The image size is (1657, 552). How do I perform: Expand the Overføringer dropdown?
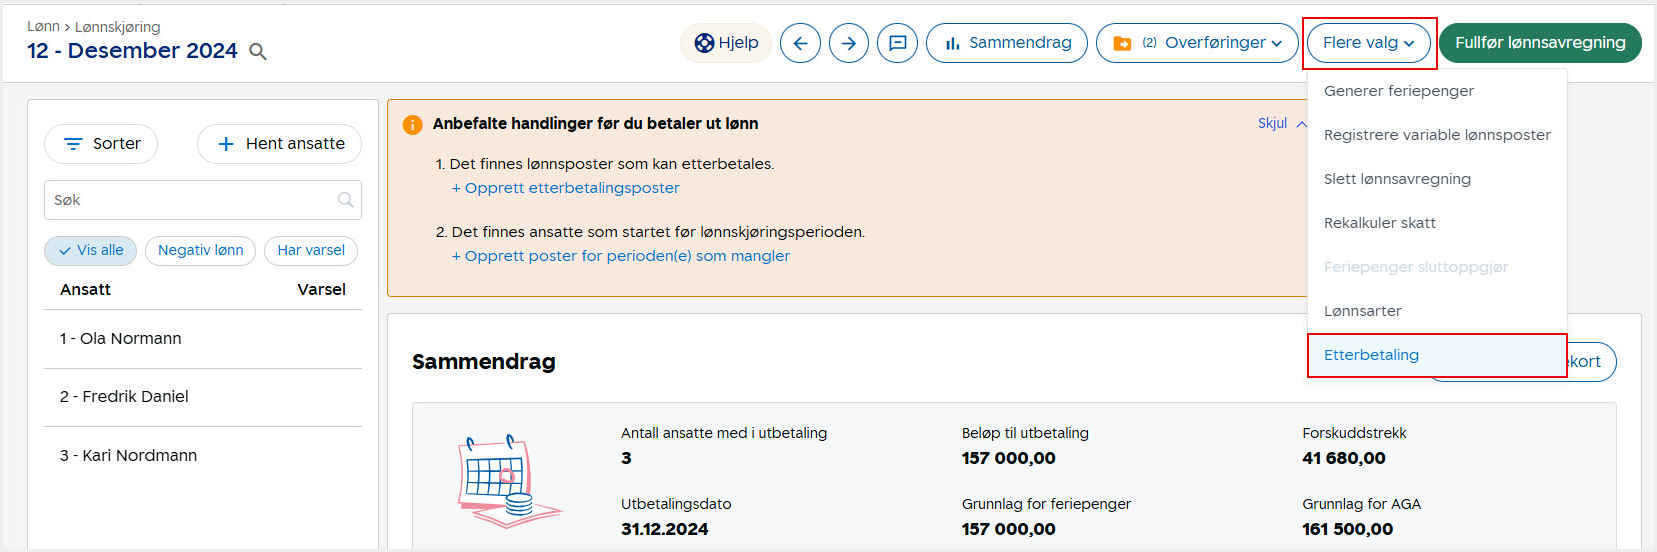click(1197, 43)
